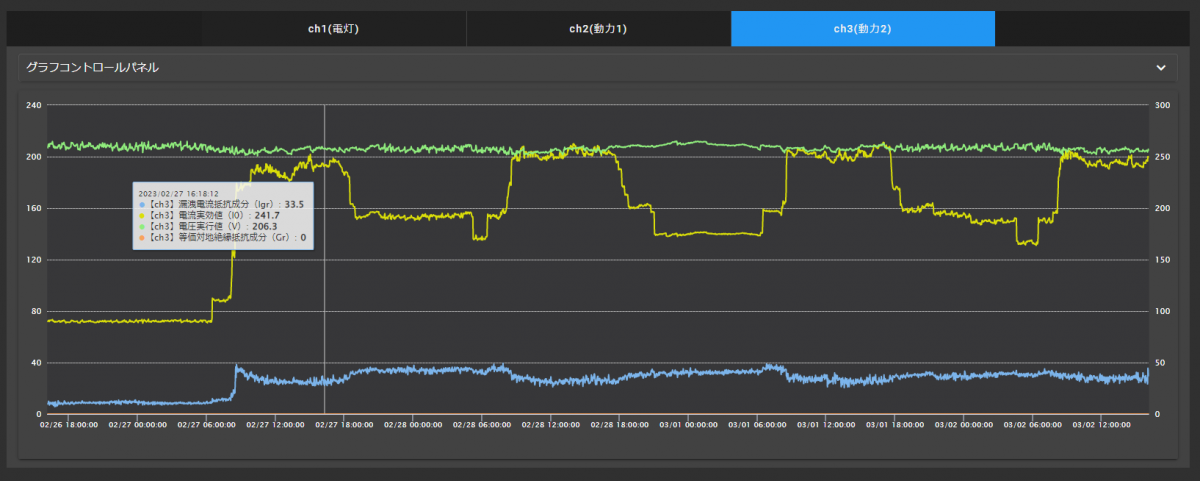Image resolution: width=1200 pixels, height=481 pixels.
Task: Click the 02/27 18:00:00 x-axis label
Action: point(343,424)
